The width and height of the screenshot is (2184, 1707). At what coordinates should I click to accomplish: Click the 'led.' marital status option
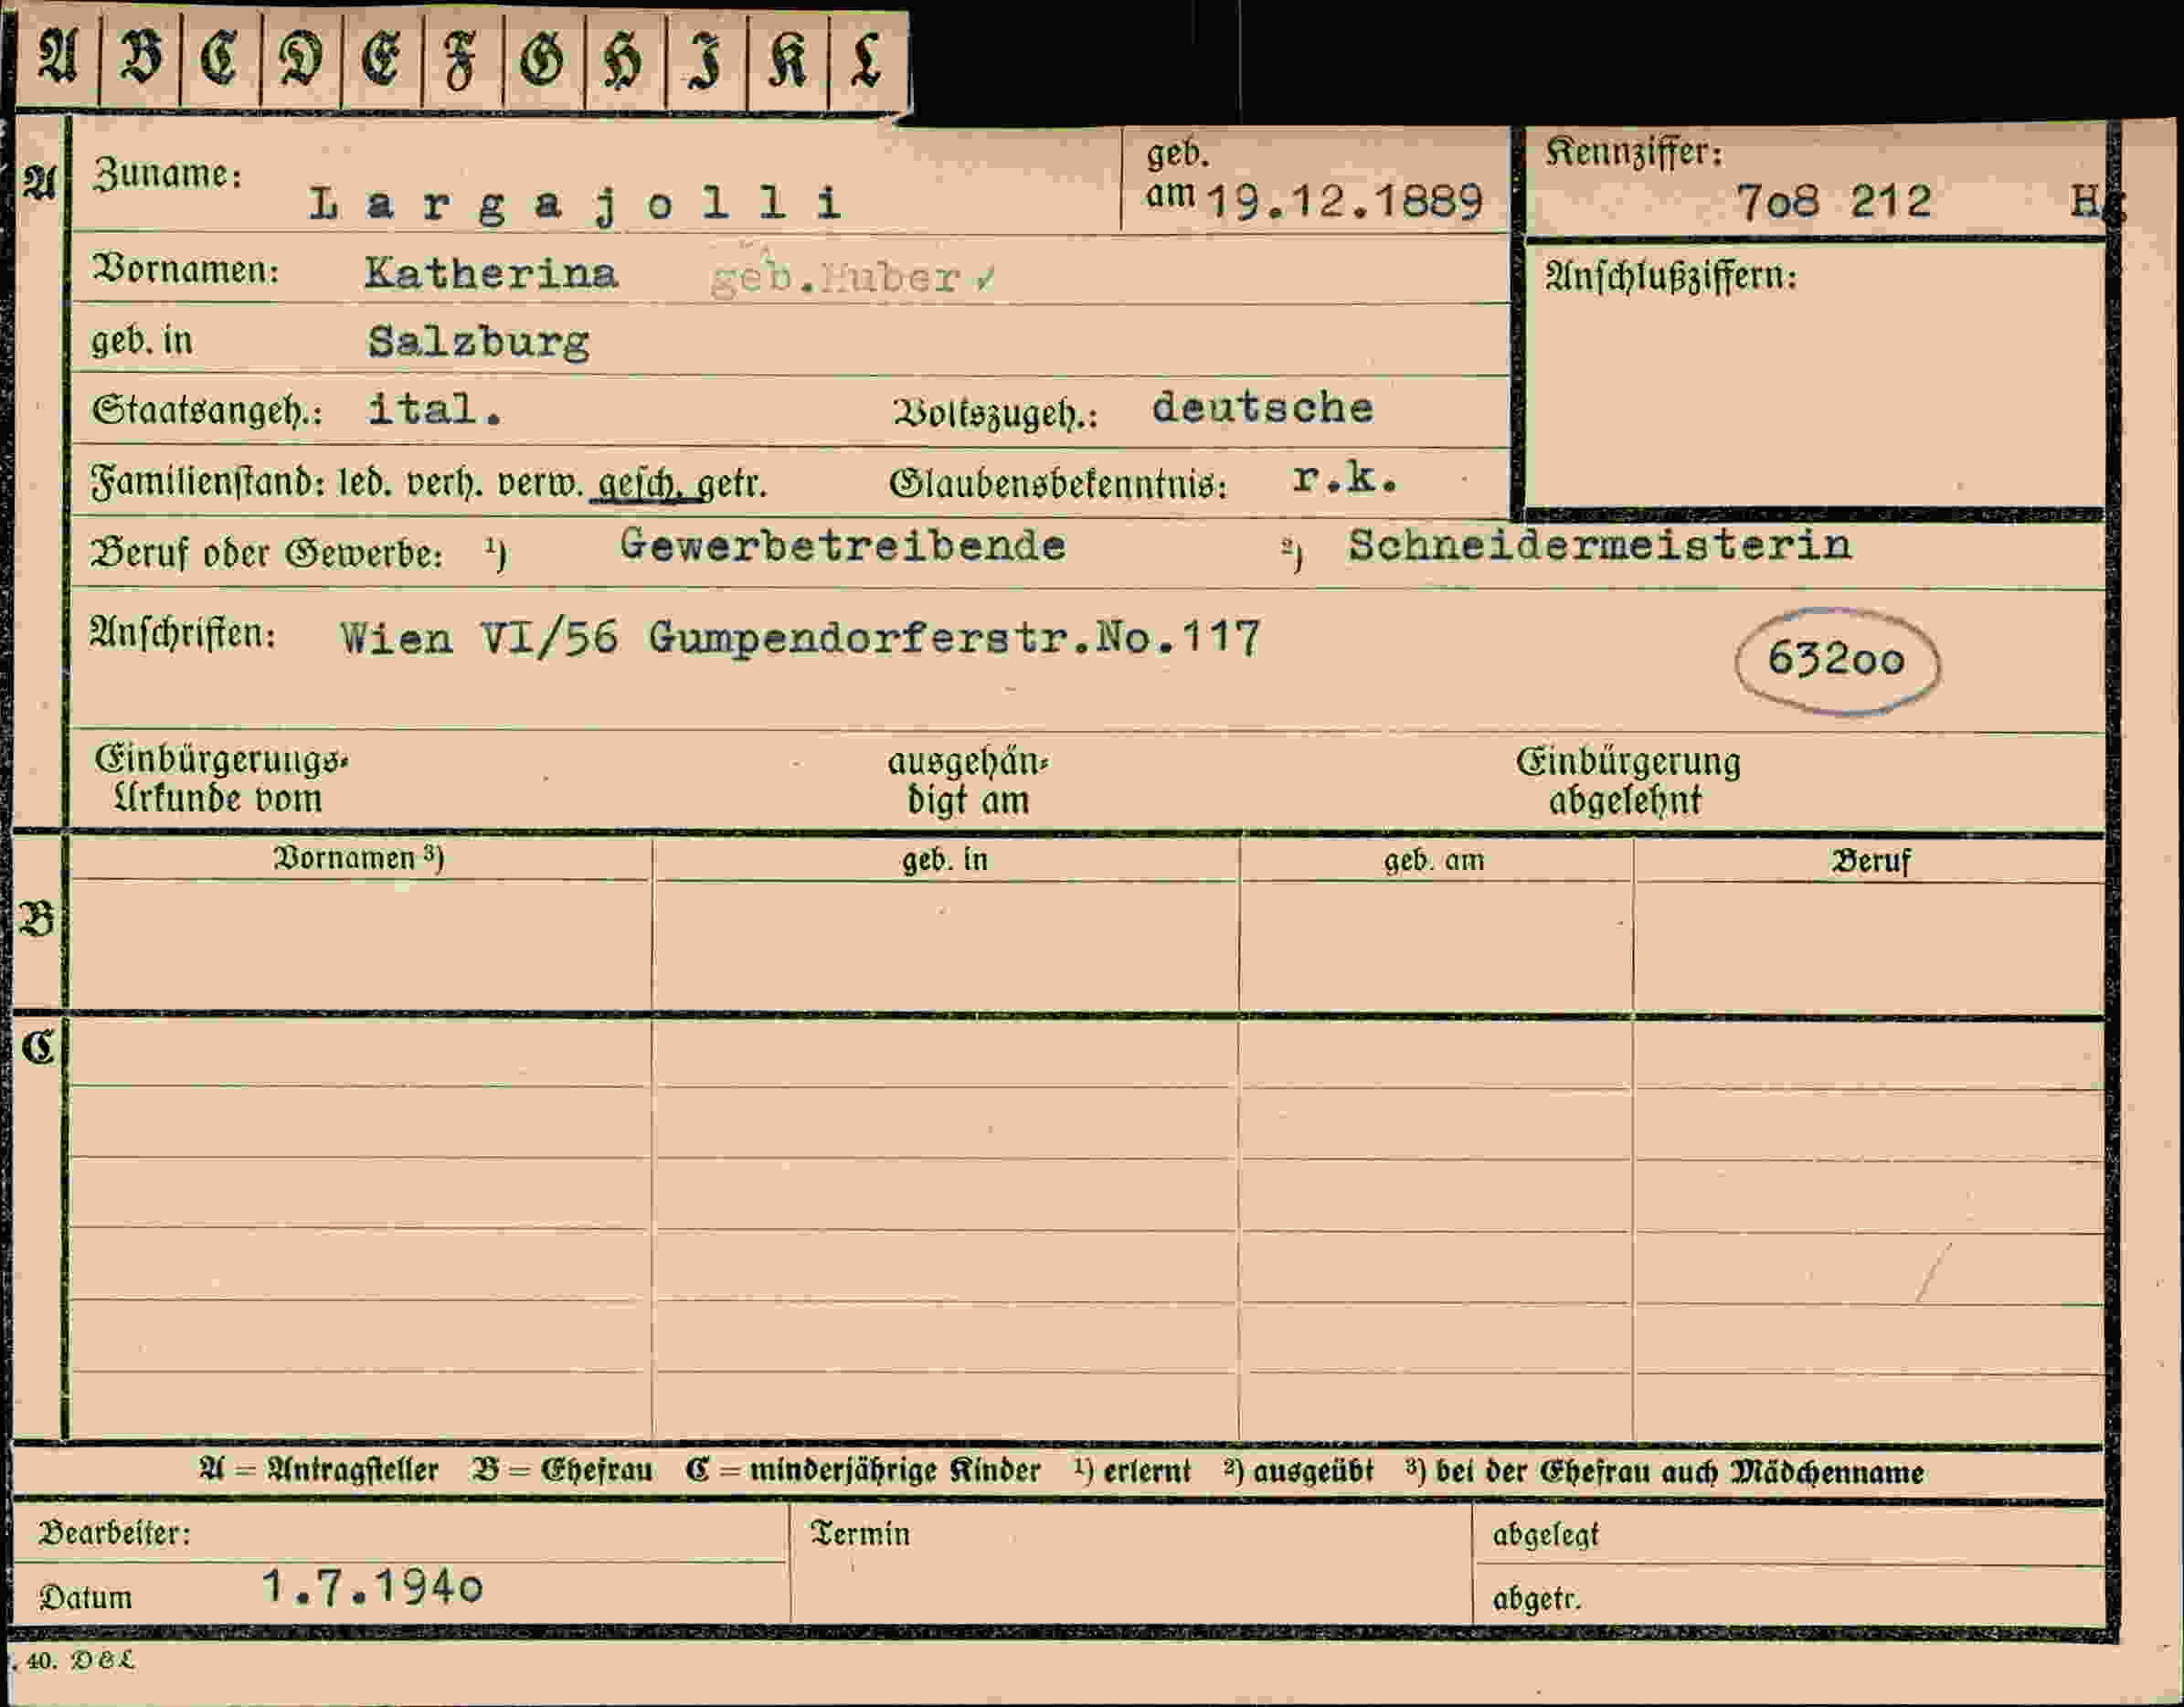point(367,483)
